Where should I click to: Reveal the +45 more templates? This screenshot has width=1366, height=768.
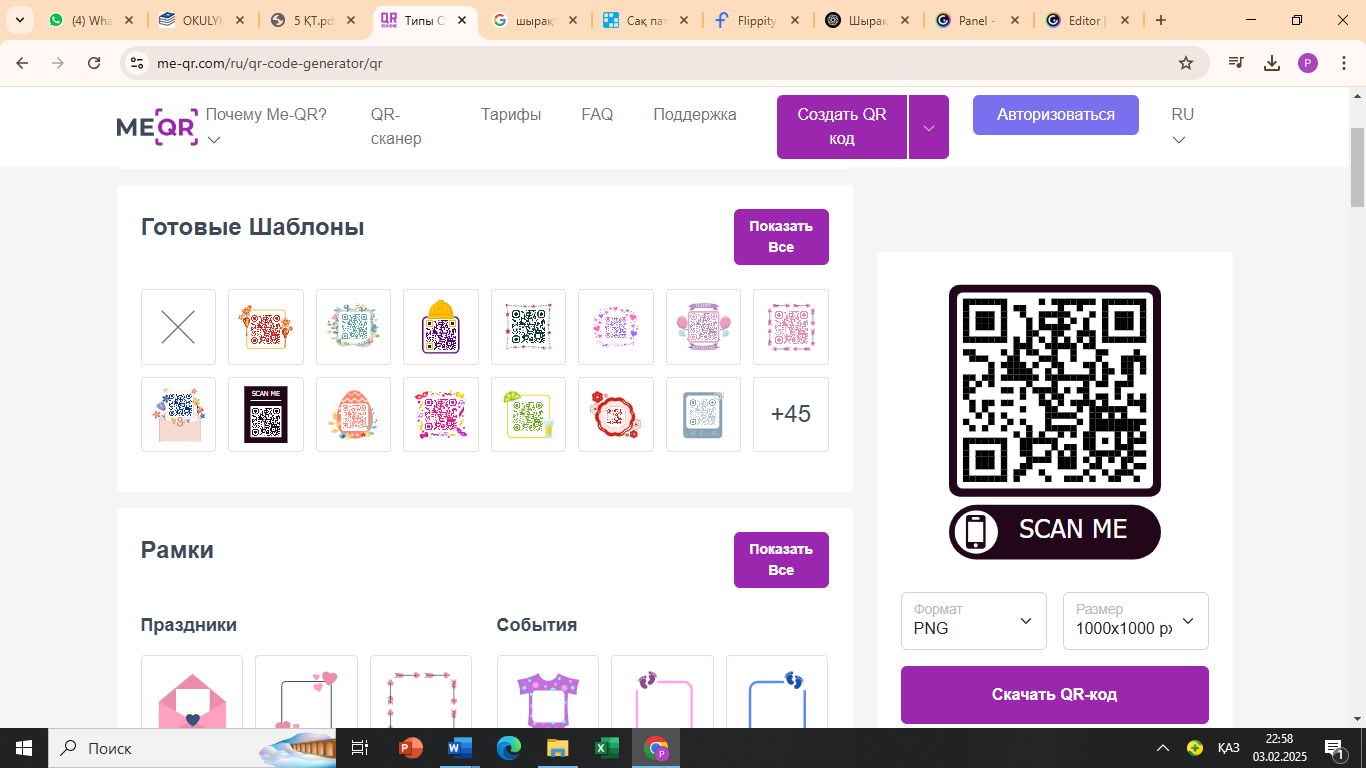coord(791,414)
